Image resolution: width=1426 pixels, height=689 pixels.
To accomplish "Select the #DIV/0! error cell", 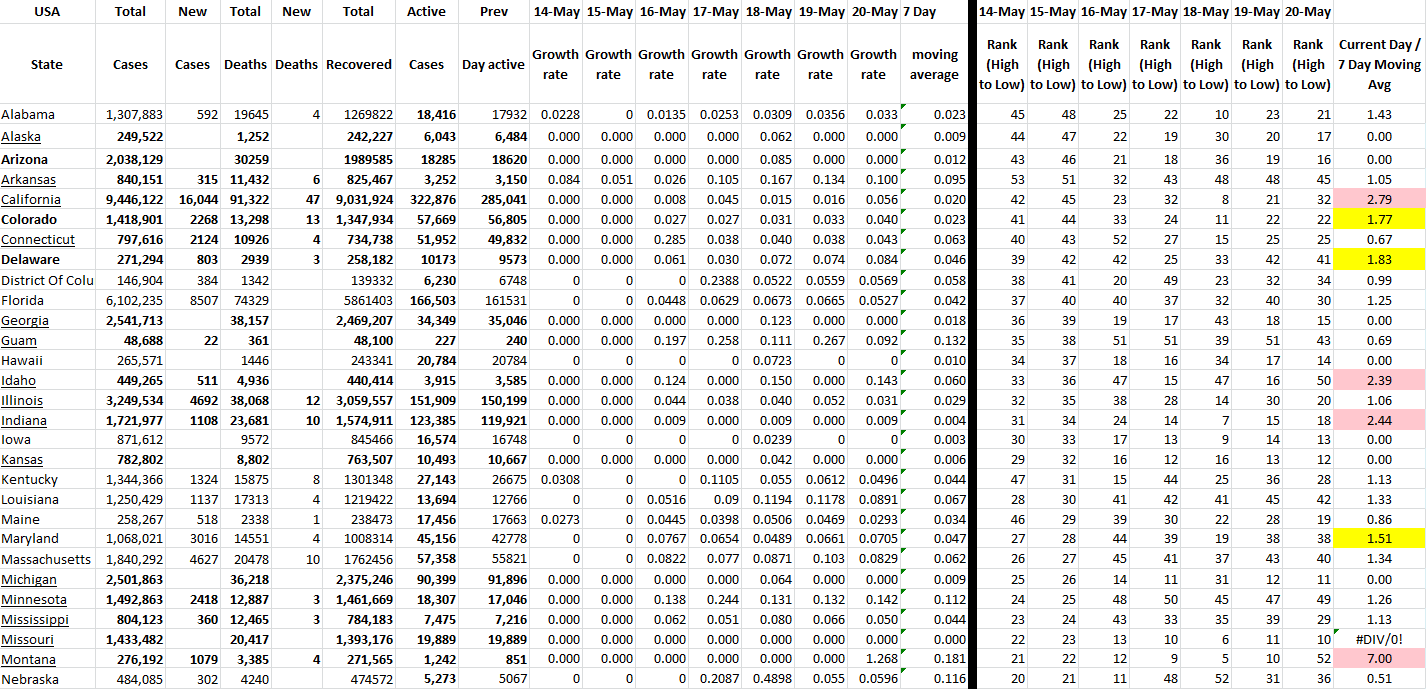I will (1379, 640).
